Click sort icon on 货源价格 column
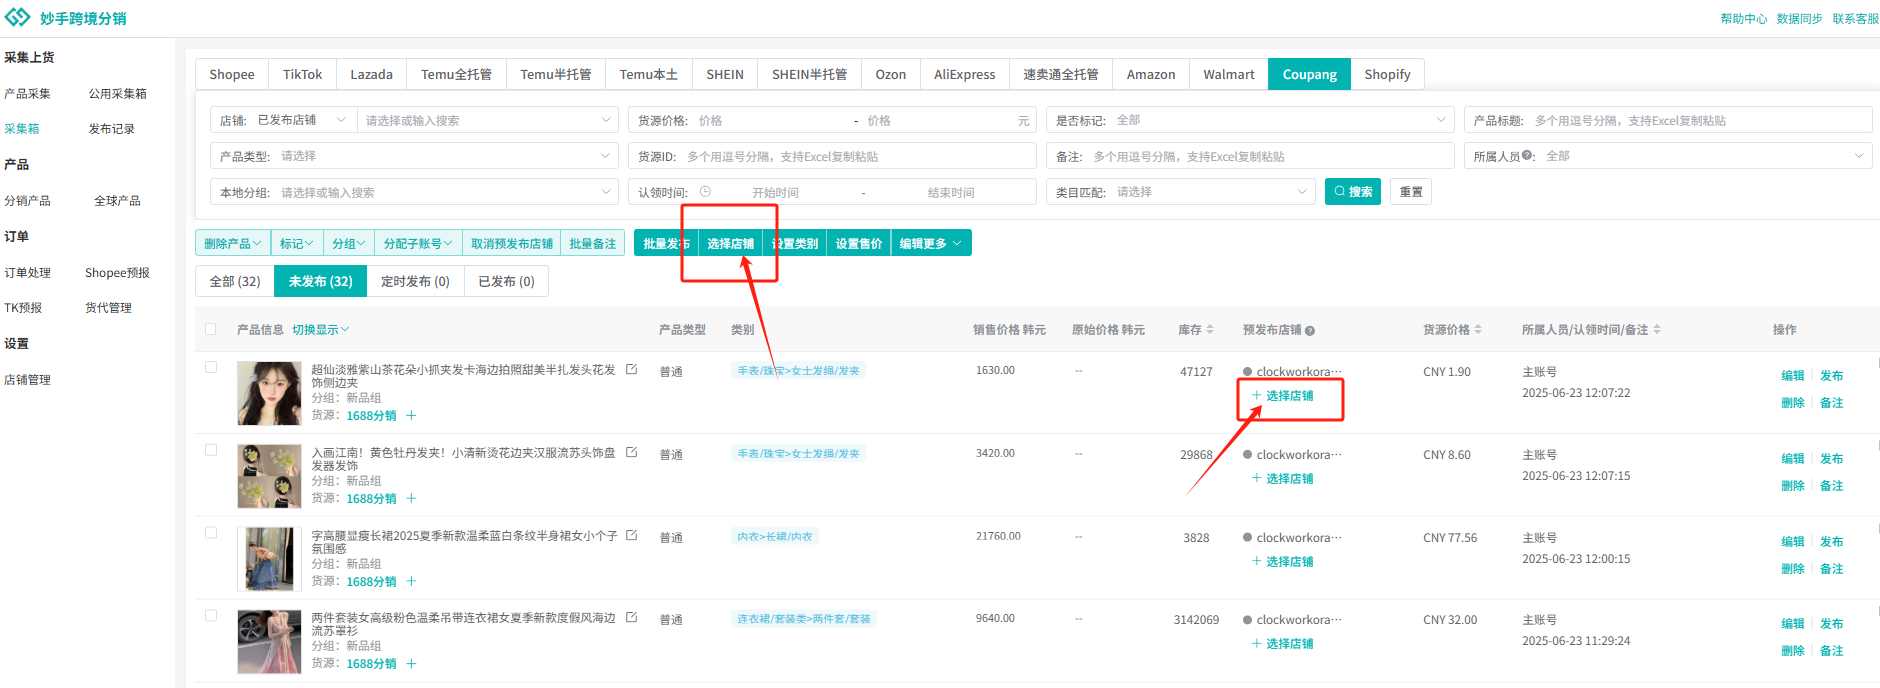The width and height of the screenshot is (1880, 688). point(1478,329)
